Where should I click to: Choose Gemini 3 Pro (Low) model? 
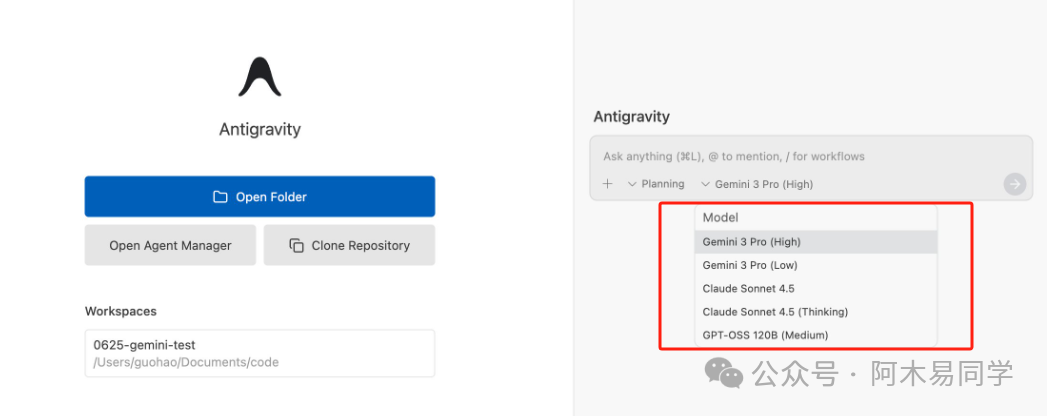click(x=749, y=265)
